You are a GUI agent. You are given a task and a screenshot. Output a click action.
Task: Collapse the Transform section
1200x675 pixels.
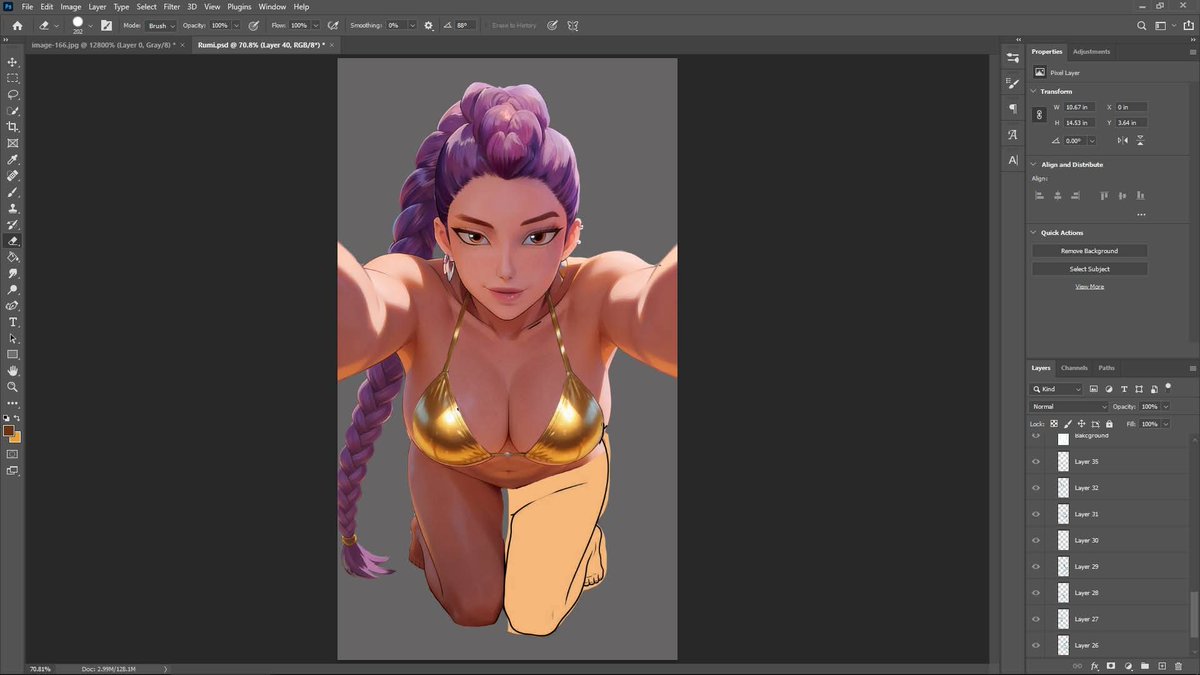(1033, 91)
